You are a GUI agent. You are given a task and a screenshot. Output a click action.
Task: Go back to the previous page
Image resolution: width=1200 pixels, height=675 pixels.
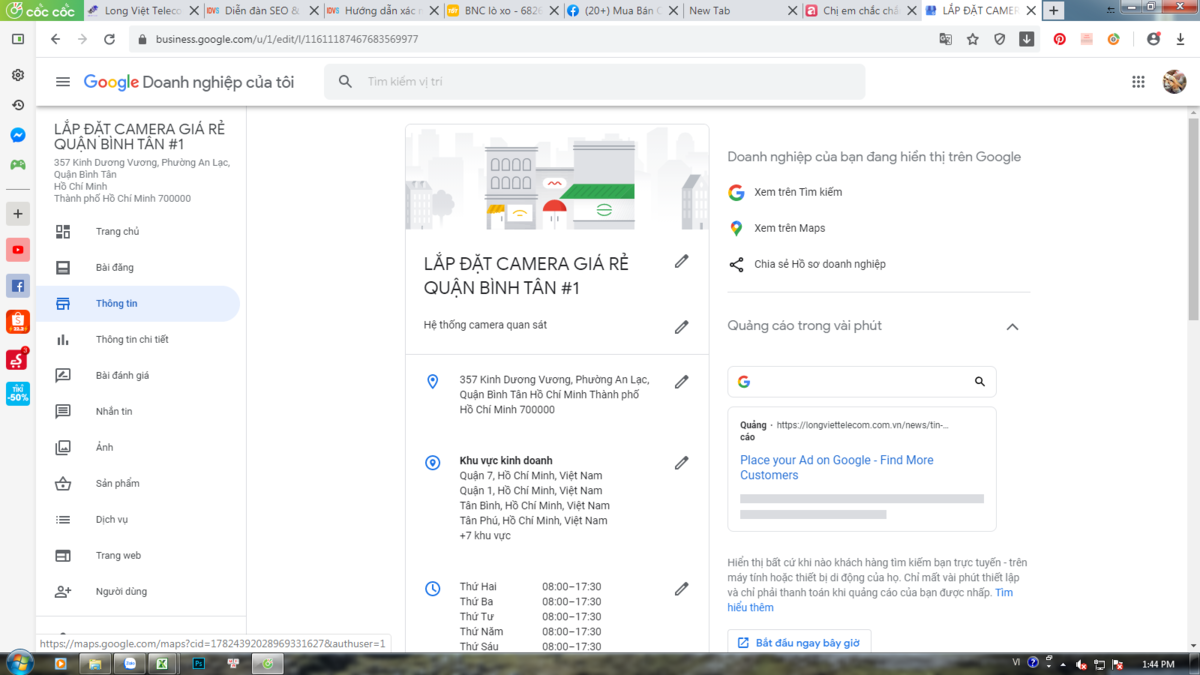(x=55, y=39)
